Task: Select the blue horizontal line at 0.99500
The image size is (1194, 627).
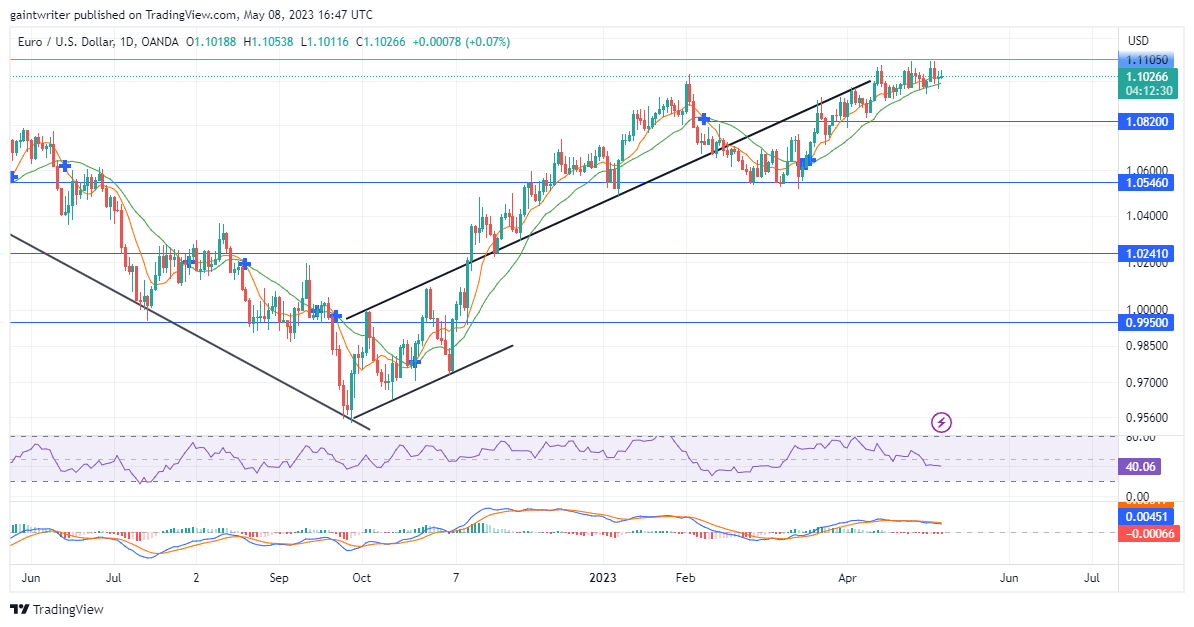Action: click(563, 323)
